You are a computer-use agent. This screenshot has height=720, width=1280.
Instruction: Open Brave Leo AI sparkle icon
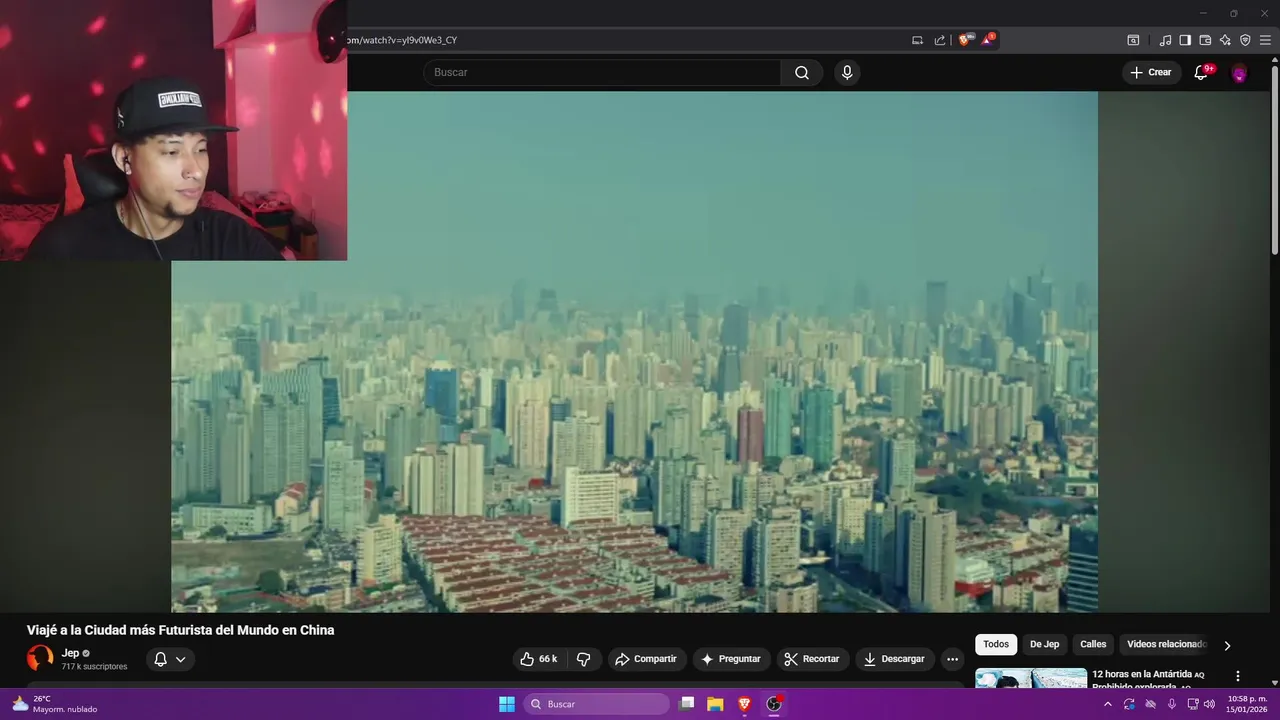point(1225,40)
